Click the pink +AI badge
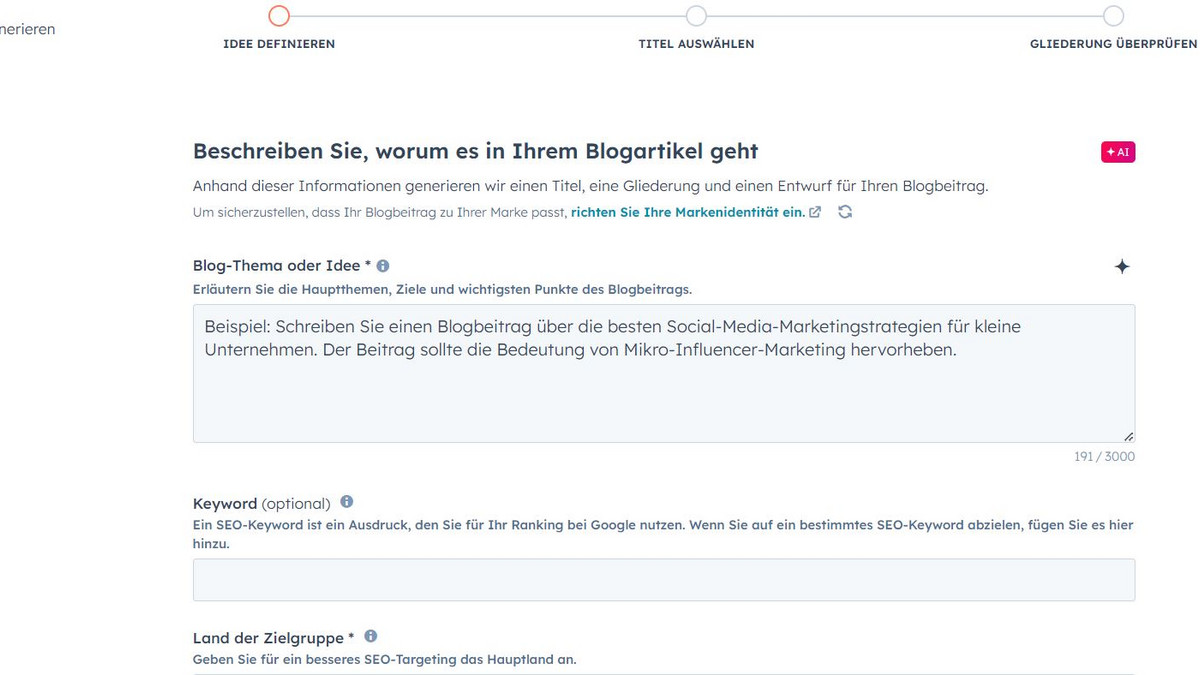Viewport: 1200px width, 675px height. [x=1118, y=152]
